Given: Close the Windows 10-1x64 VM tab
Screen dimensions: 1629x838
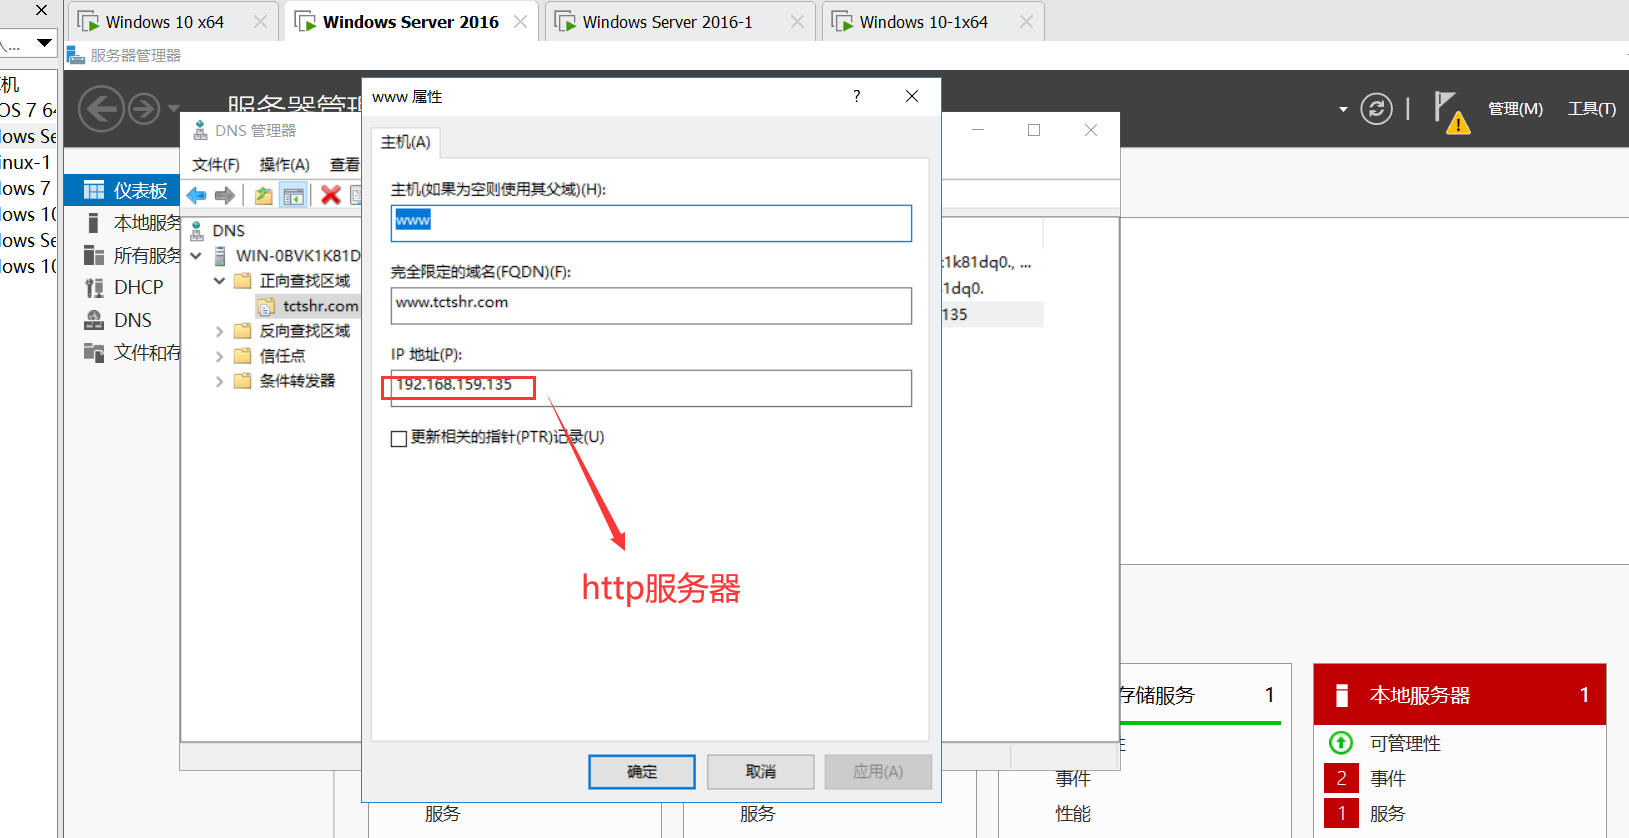Looking at the screenshot, I should point(1026,22).
